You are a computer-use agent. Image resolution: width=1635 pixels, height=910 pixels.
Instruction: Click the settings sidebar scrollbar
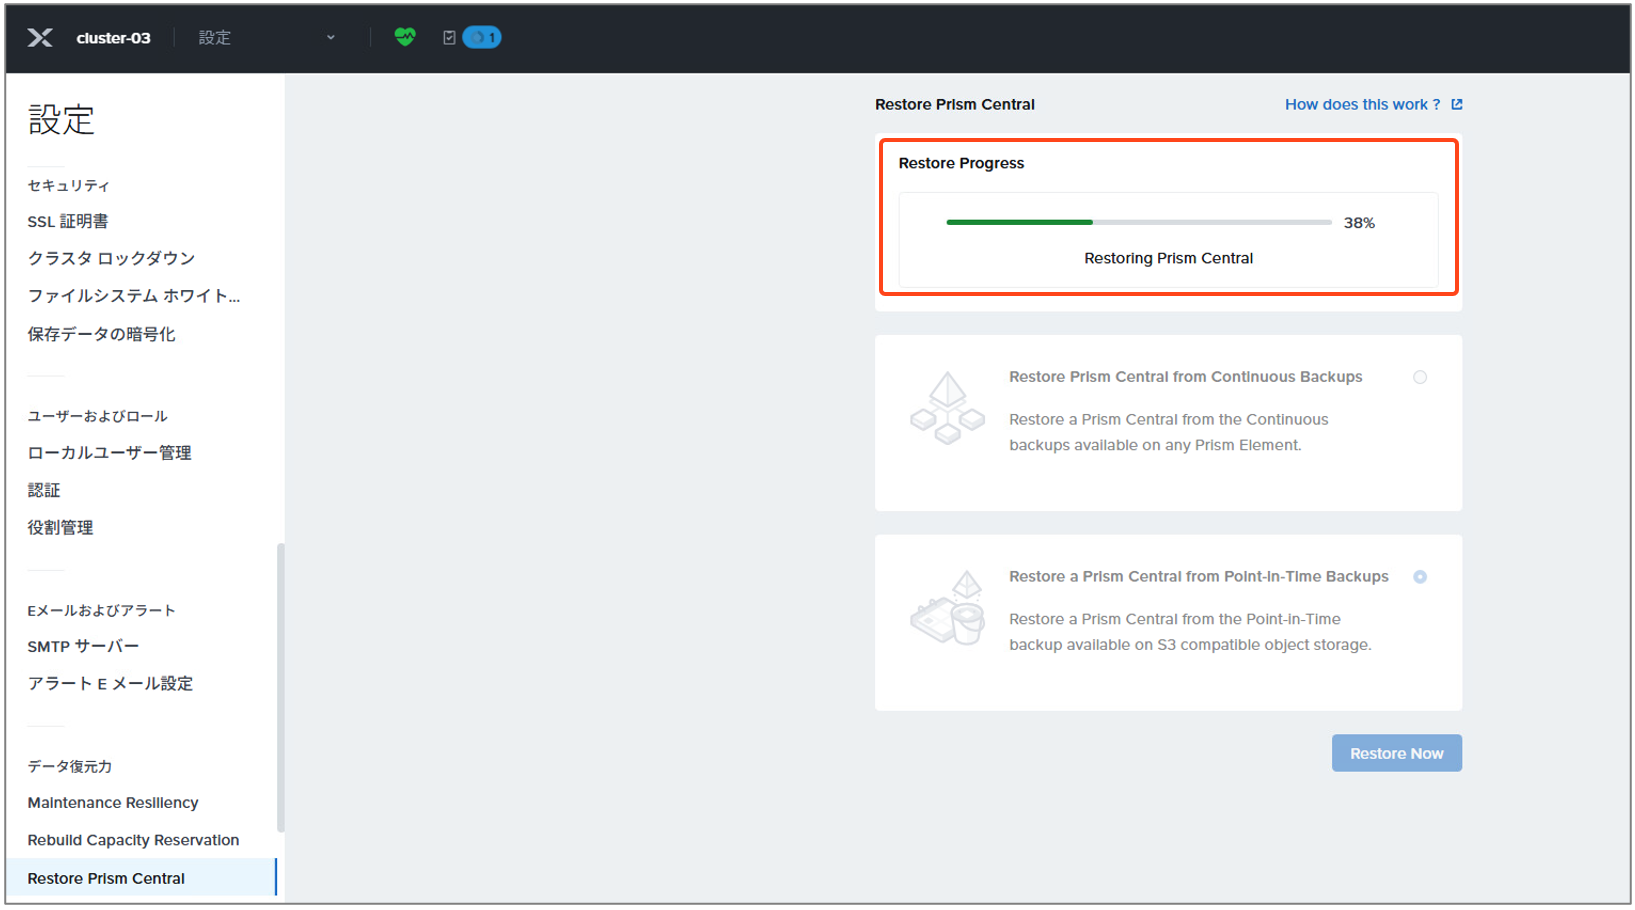click(x=281, y=687)
